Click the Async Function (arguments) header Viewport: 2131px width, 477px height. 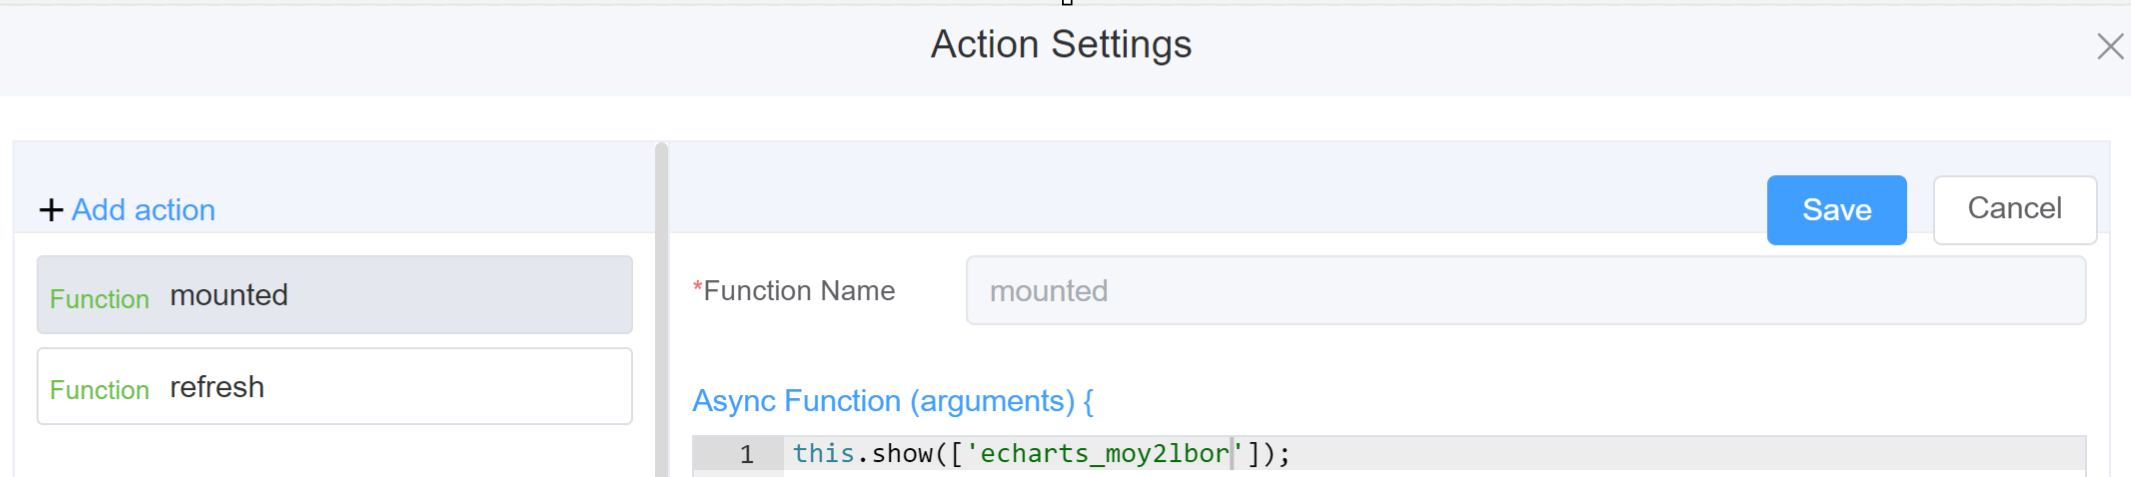[892, 401]
